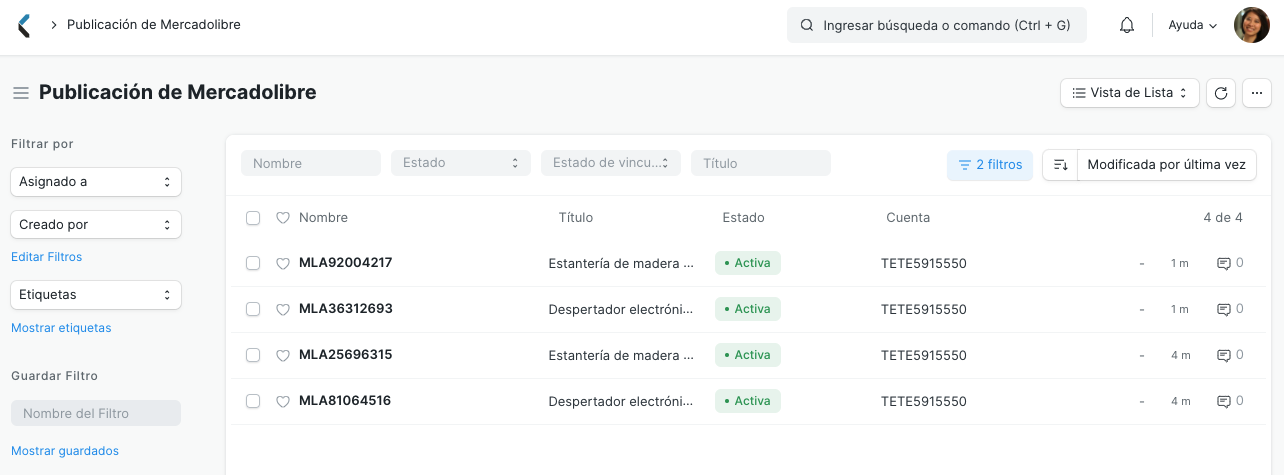Screen dimensions: 1284x475
Task: Open record MLA25696315
Action: [x=345, y=355]
